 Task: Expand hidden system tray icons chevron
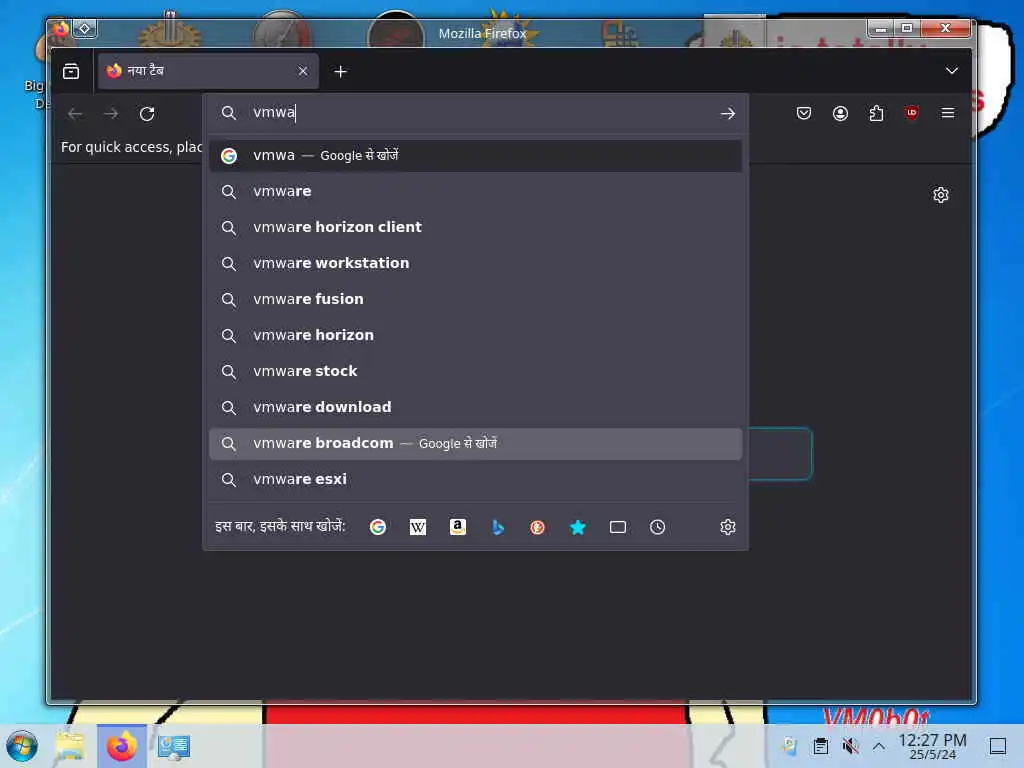879,746
